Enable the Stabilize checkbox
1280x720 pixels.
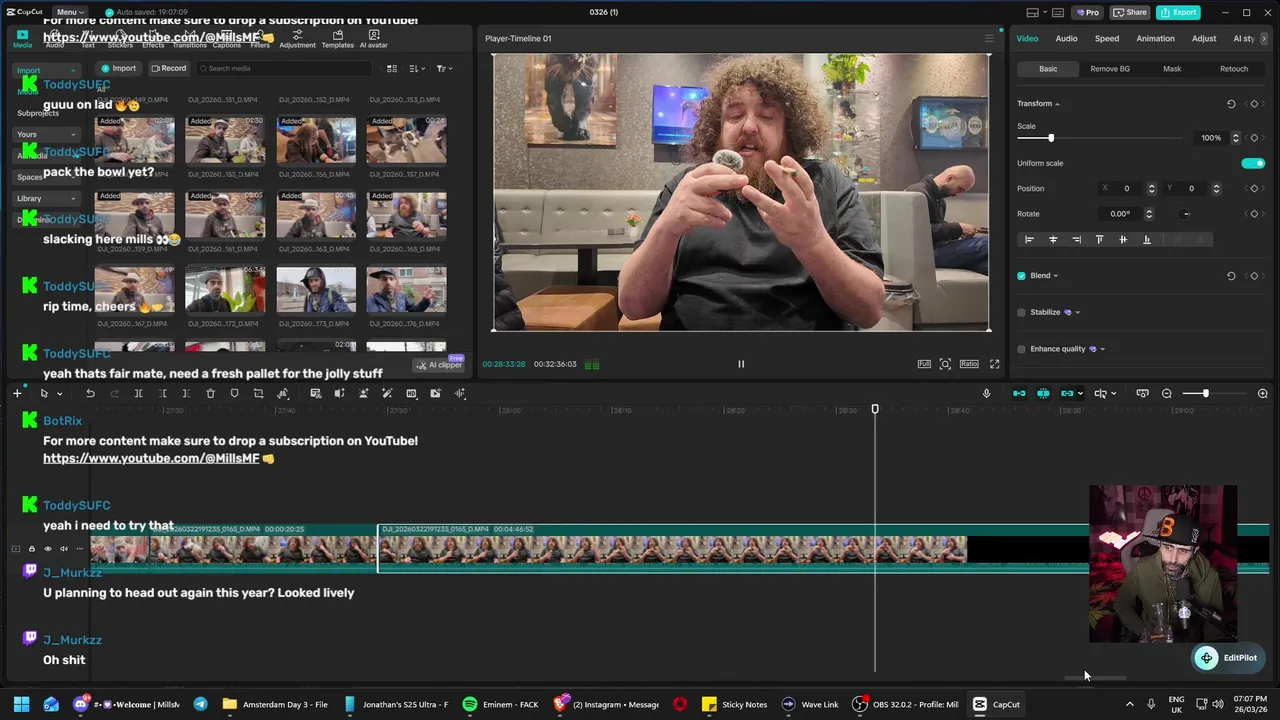[1021, 312]
